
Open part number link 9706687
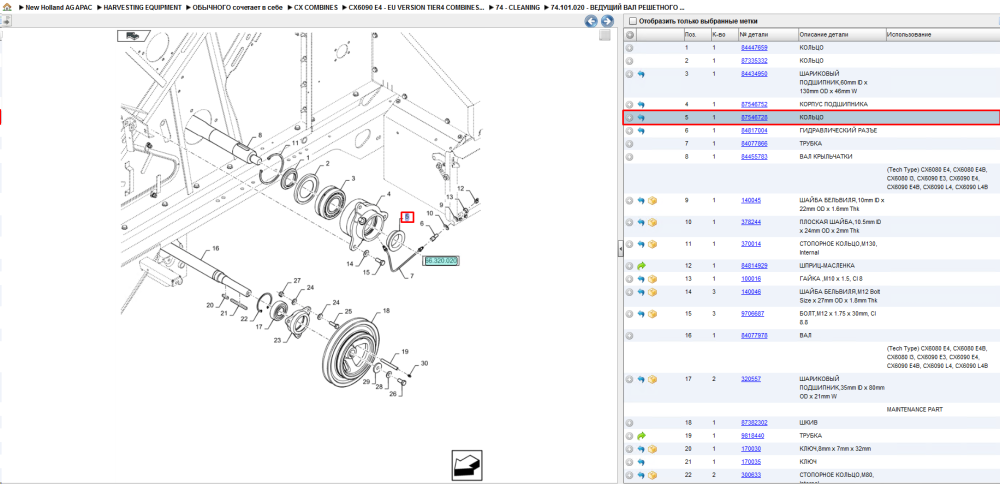click(753, 314)
